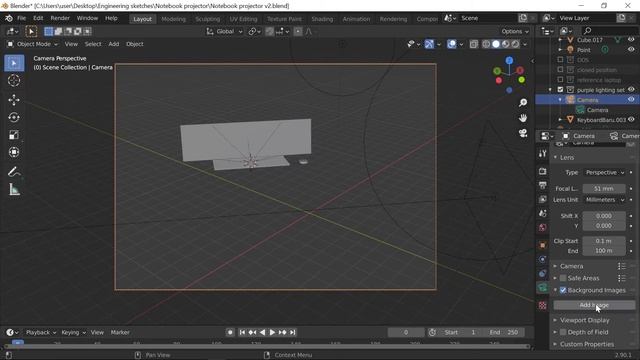Image resolution: width=640 pixels, height=360 pixels.
Task: Toggle visibility eye of KeyboardBaru.003
Action: coord(631,120)
